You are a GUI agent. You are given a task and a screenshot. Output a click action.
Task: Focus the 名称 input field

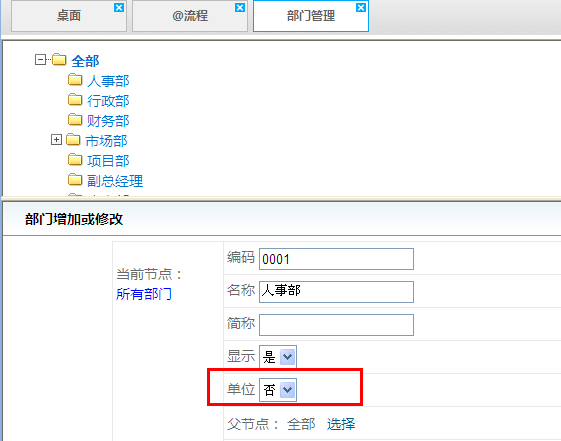tap(336, 292)
